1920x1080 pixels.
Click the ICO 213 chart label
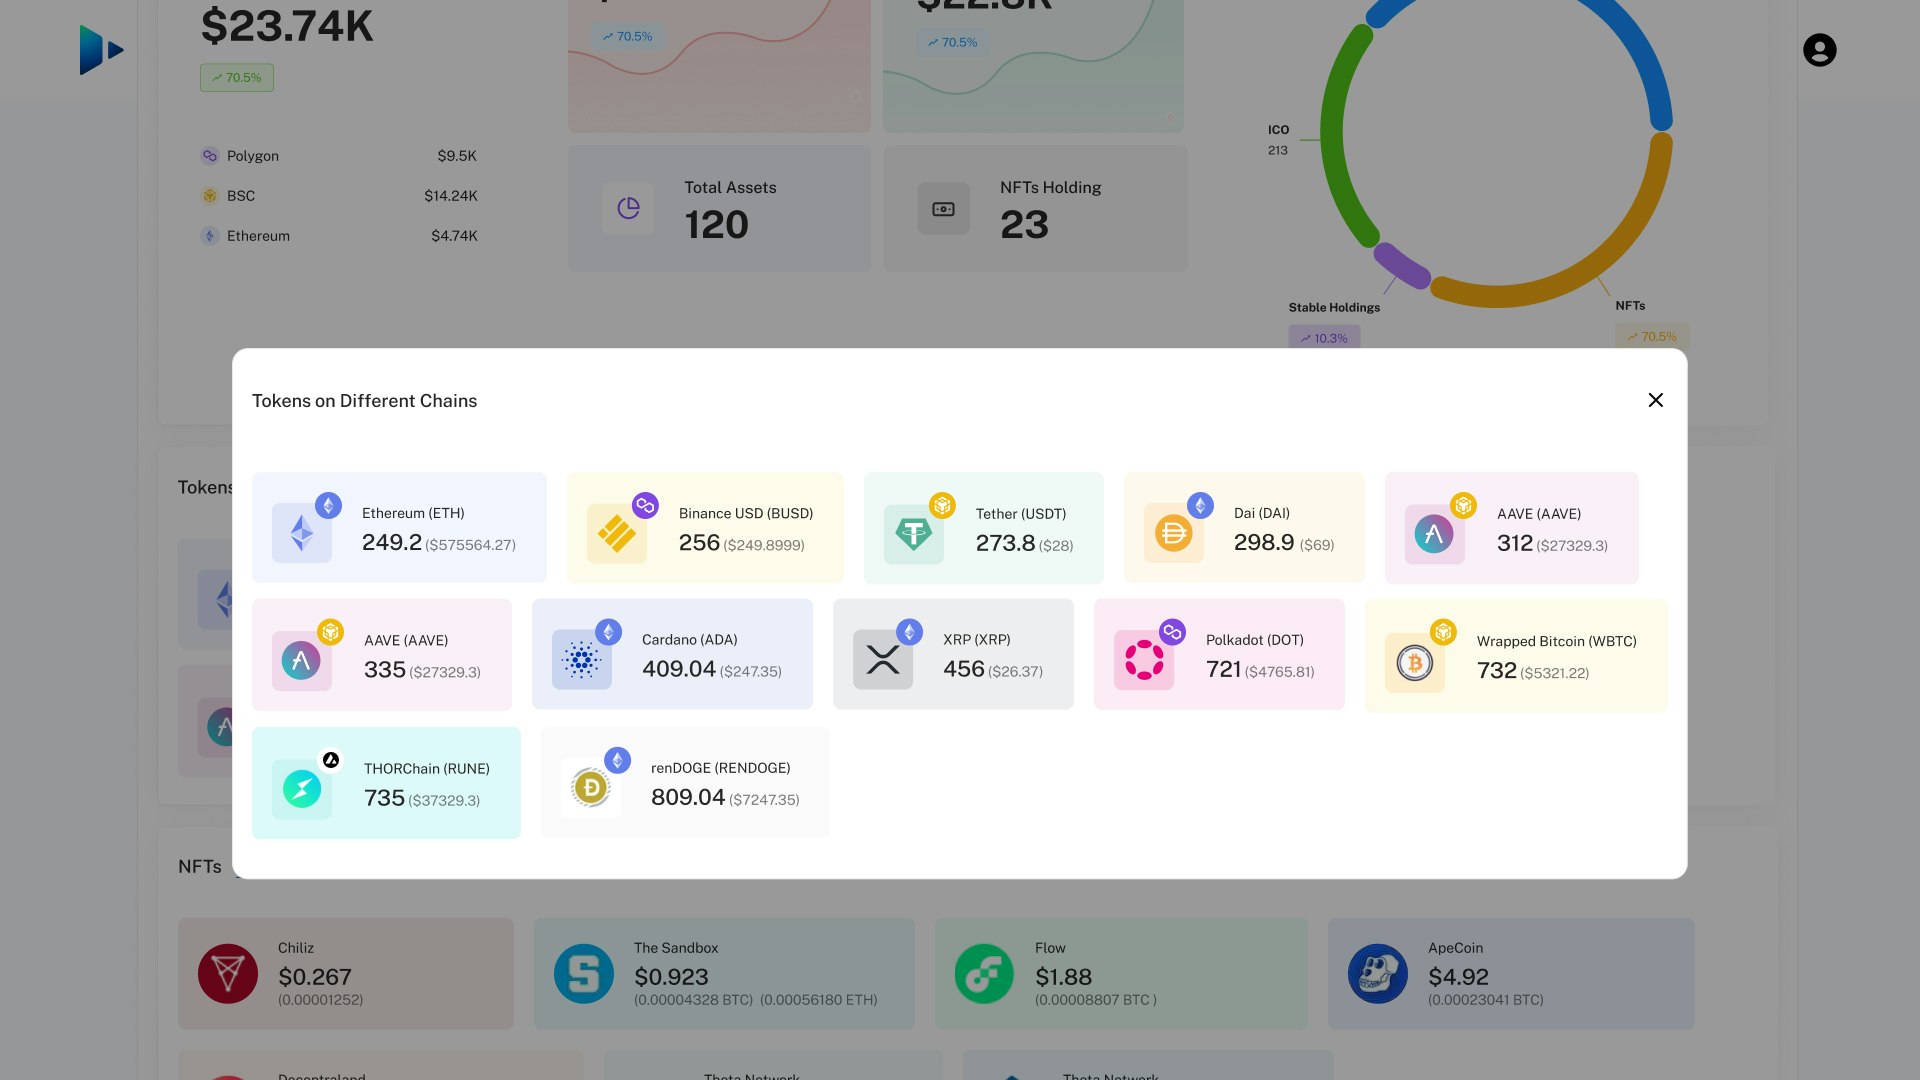pos(1278,140)
